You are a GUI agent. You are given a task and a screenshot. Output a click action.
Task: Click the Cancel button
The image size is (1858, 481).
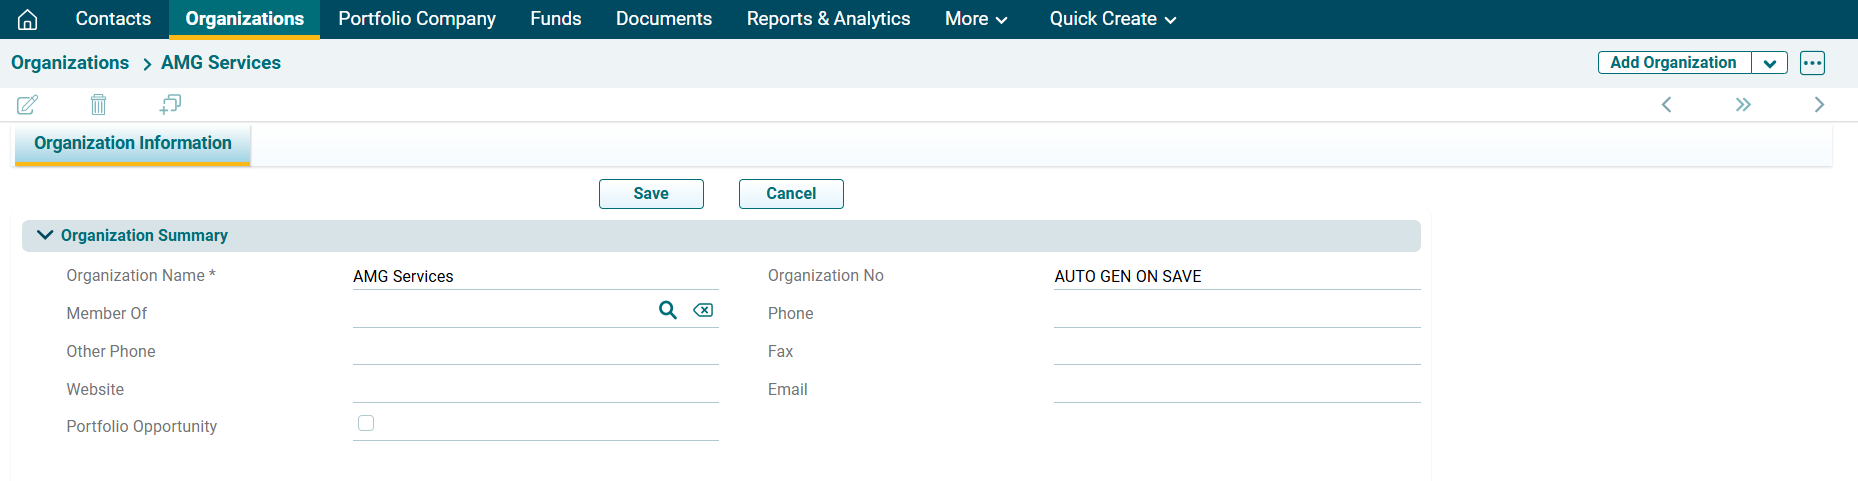pos(791,194)
